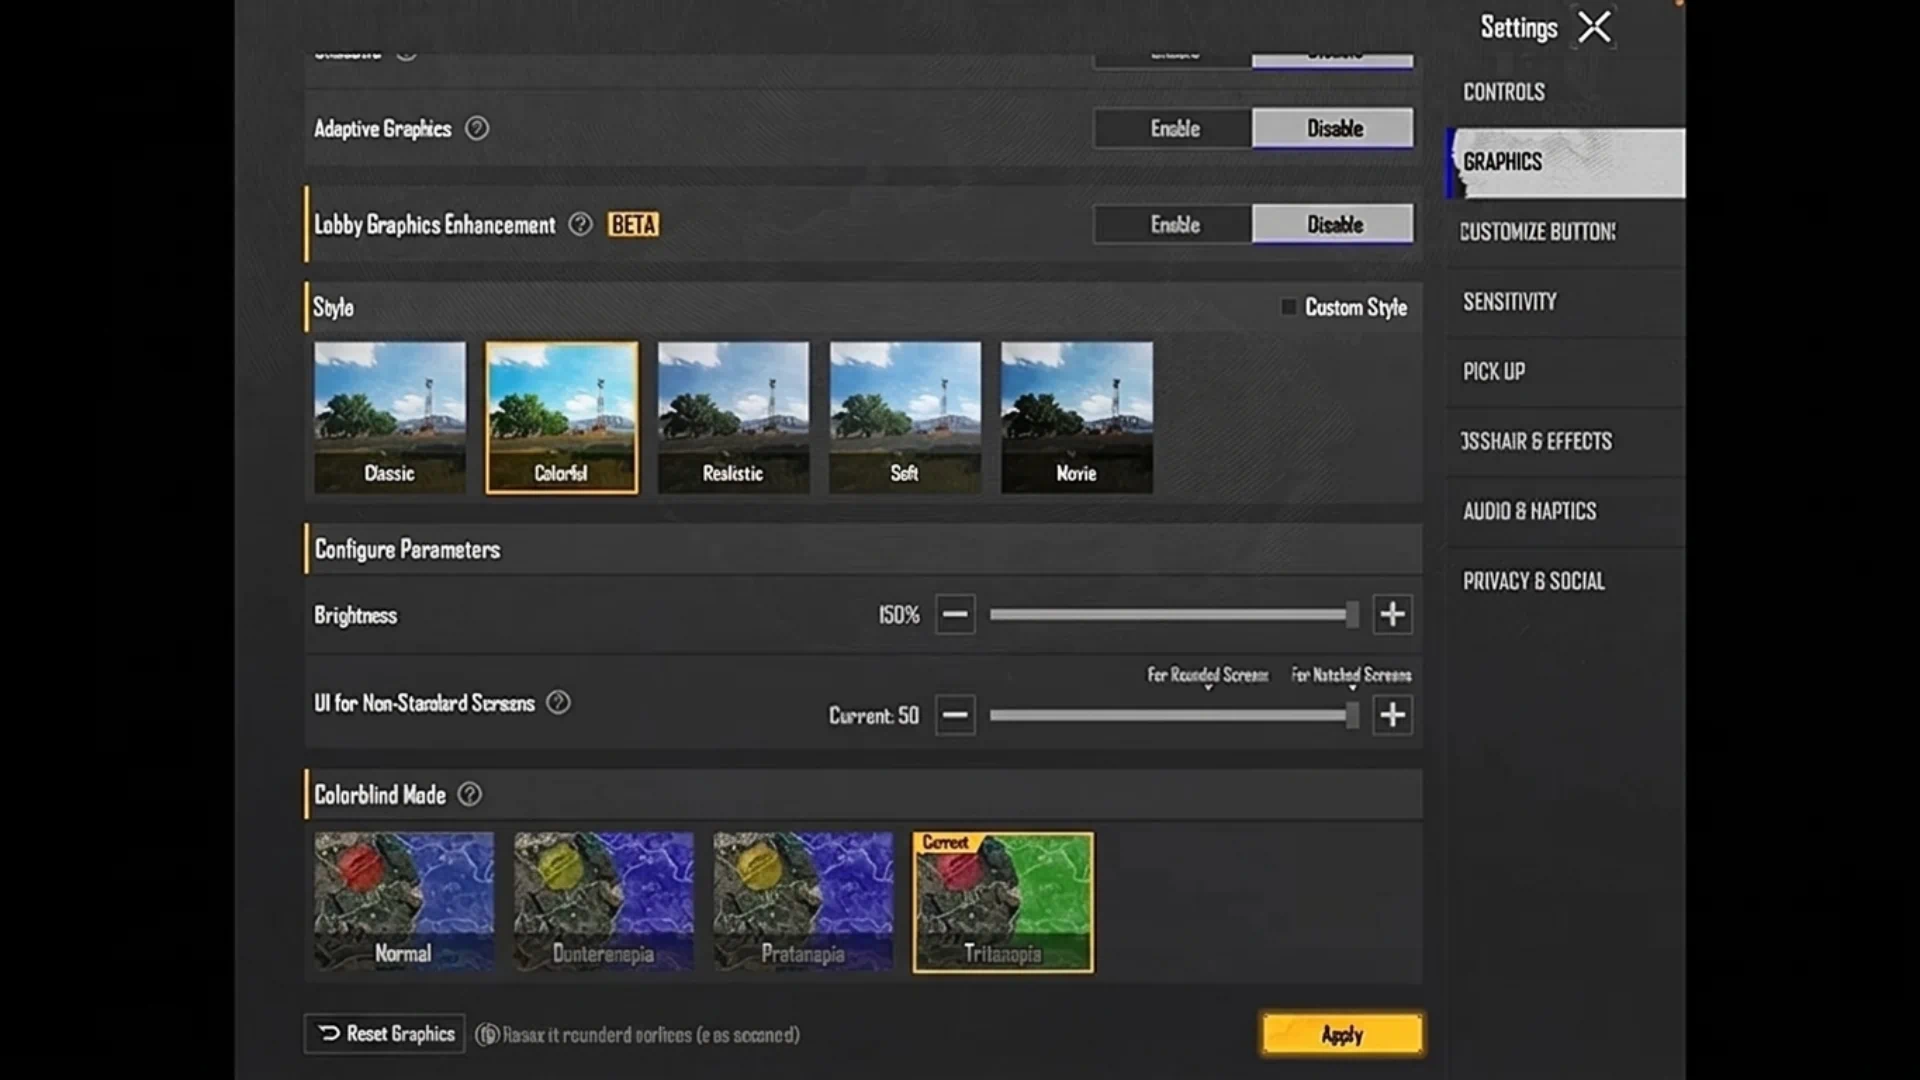Screen dimensions: 1920x1080
Task: Open Adaptive Graphics help icon
Action: (477, 128)
